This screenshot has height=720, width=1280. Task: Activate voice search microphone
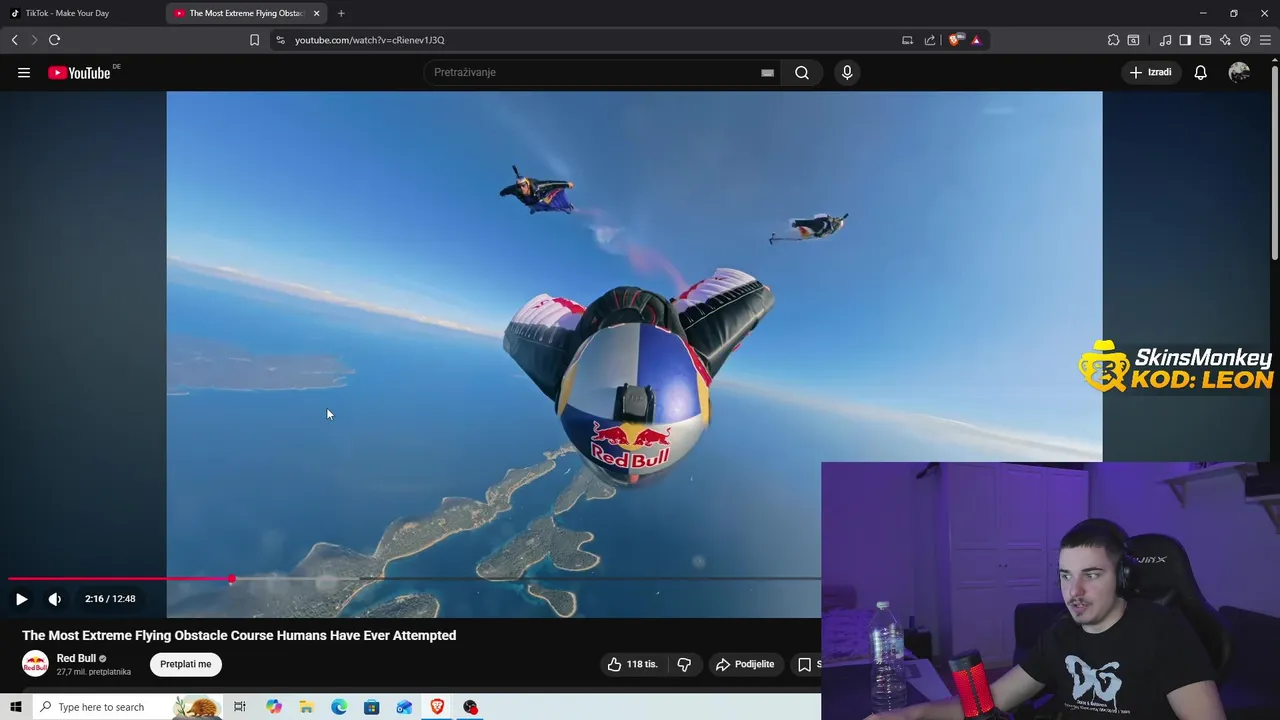click(x=847, y=72)
